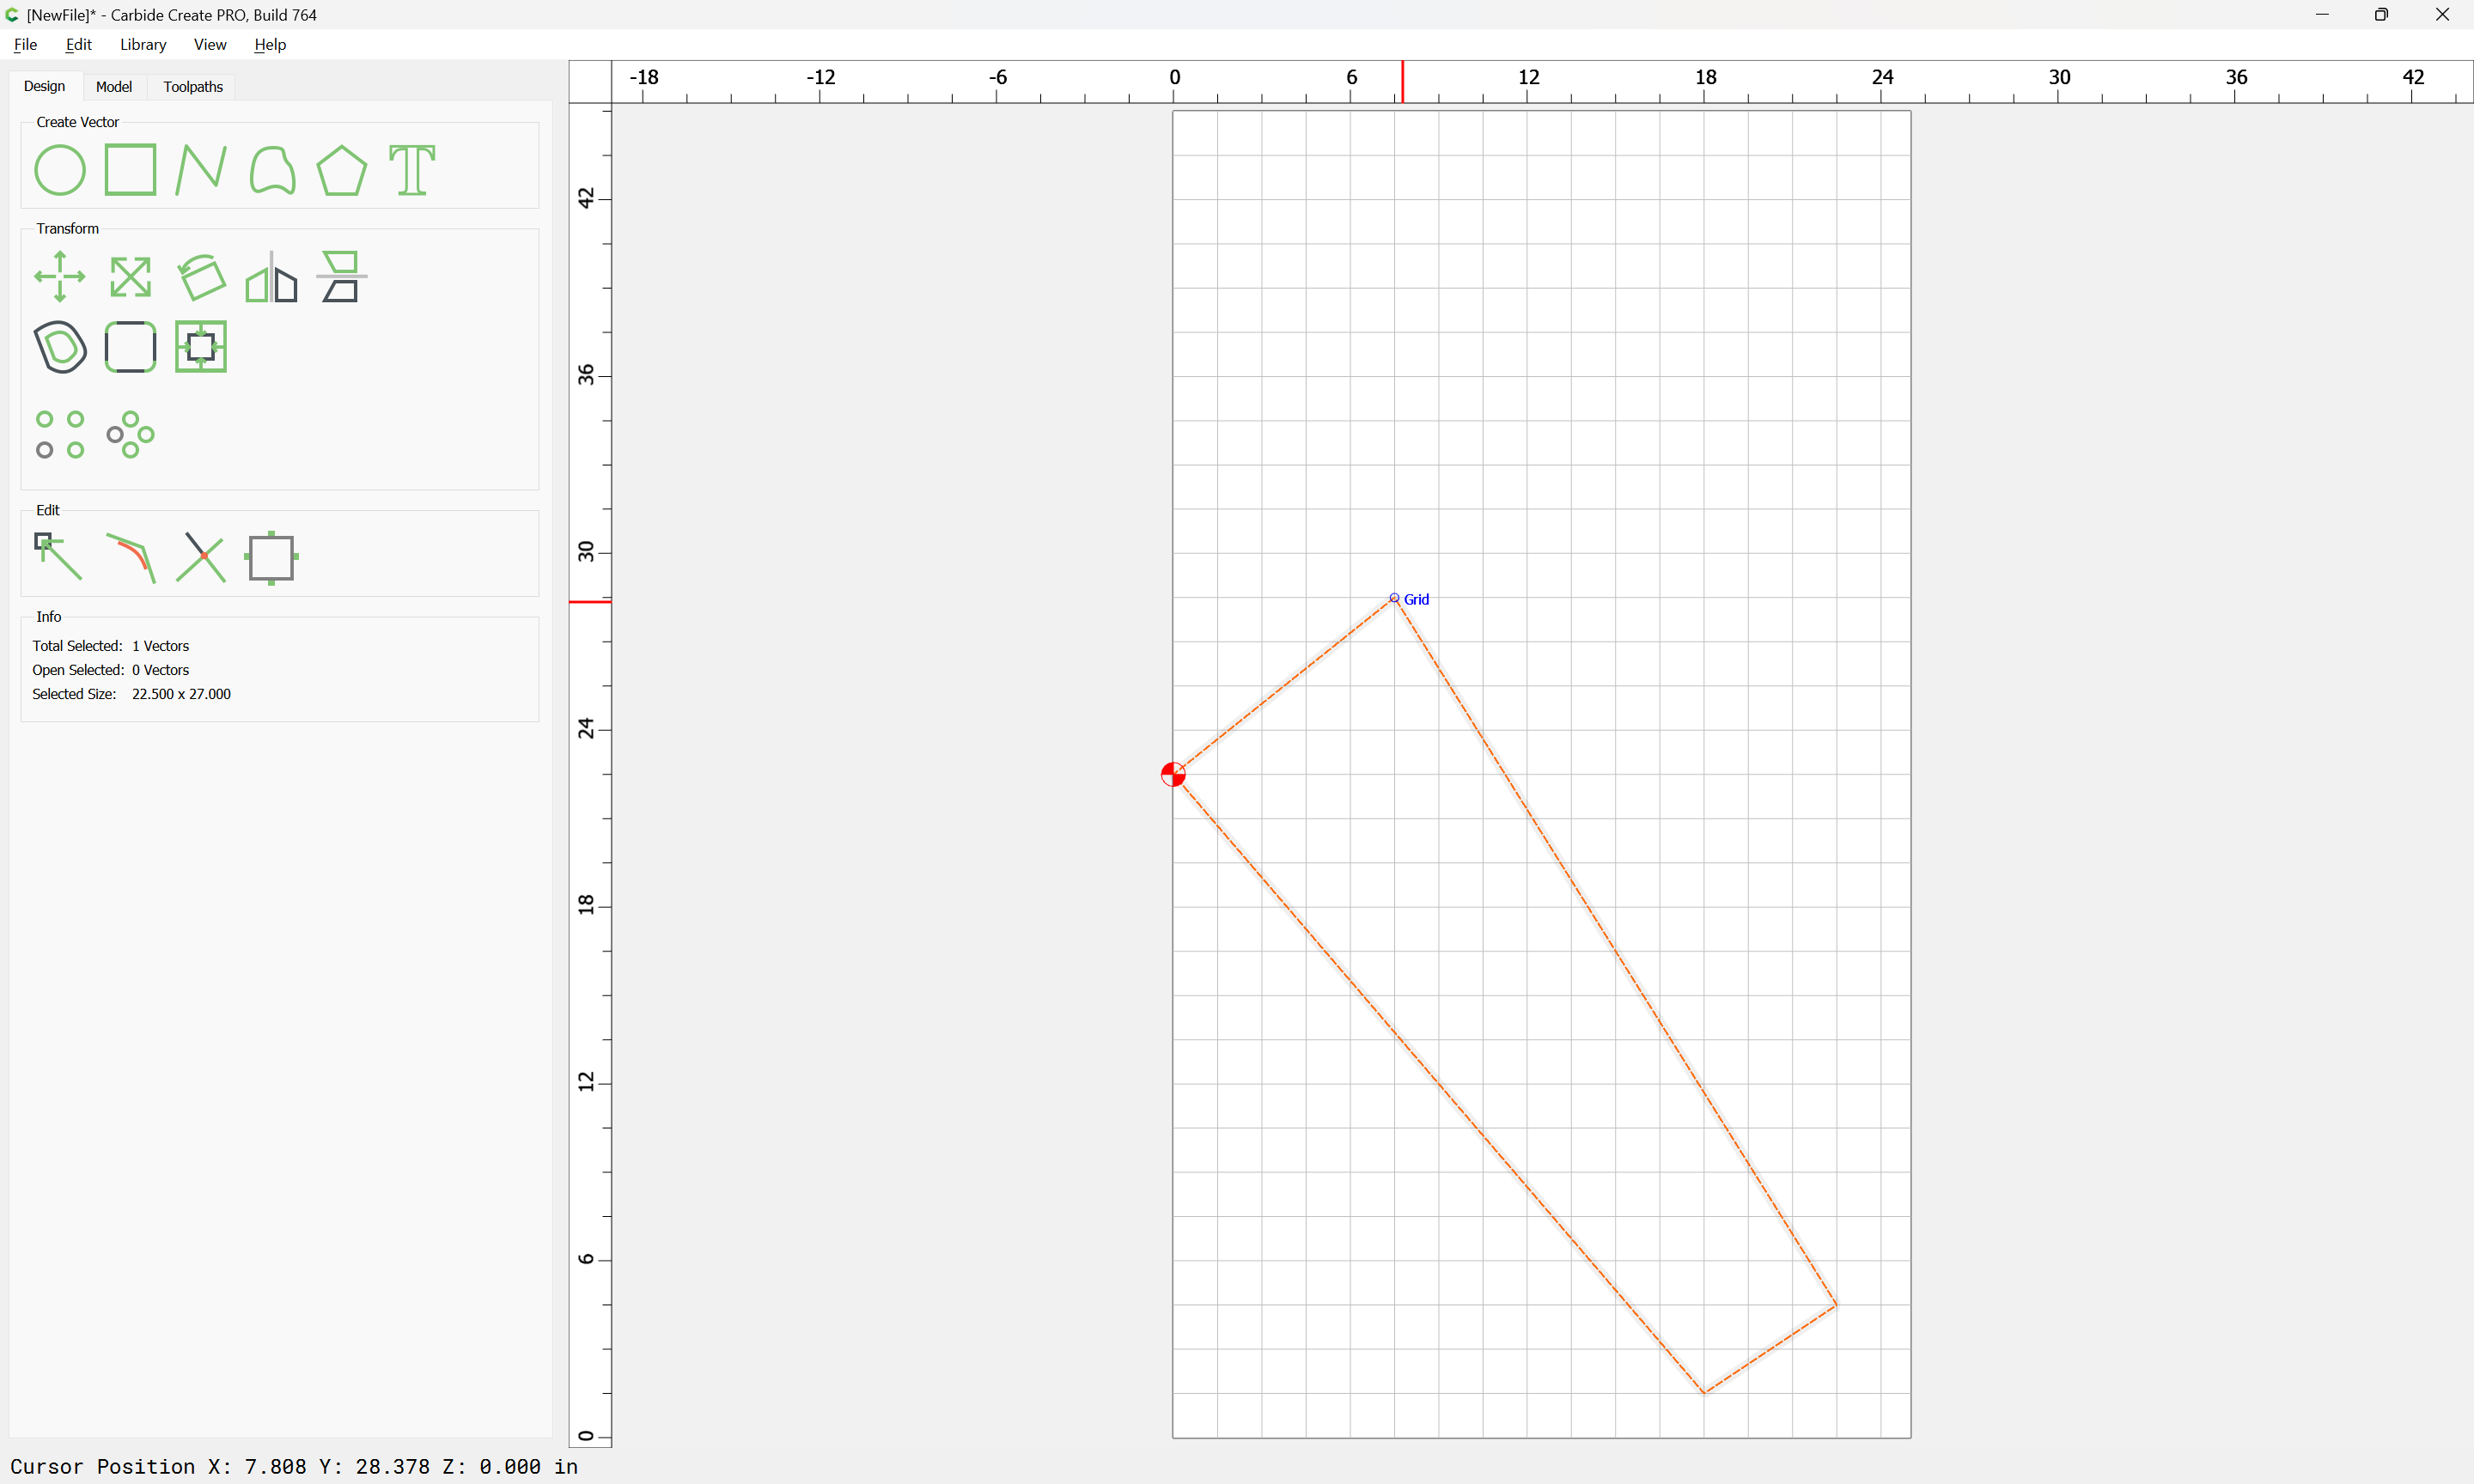Viewport: 2474px width, 1484px height.
Task: Open the Offset vector tool
Action: [60, 347]
